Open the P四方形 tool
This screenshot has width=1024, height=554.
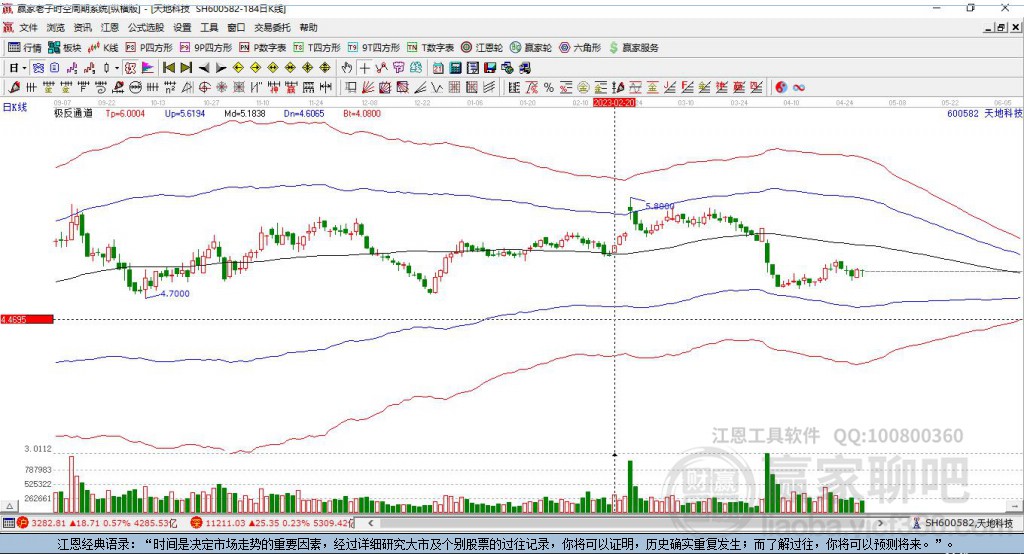[x=149, y=48]
